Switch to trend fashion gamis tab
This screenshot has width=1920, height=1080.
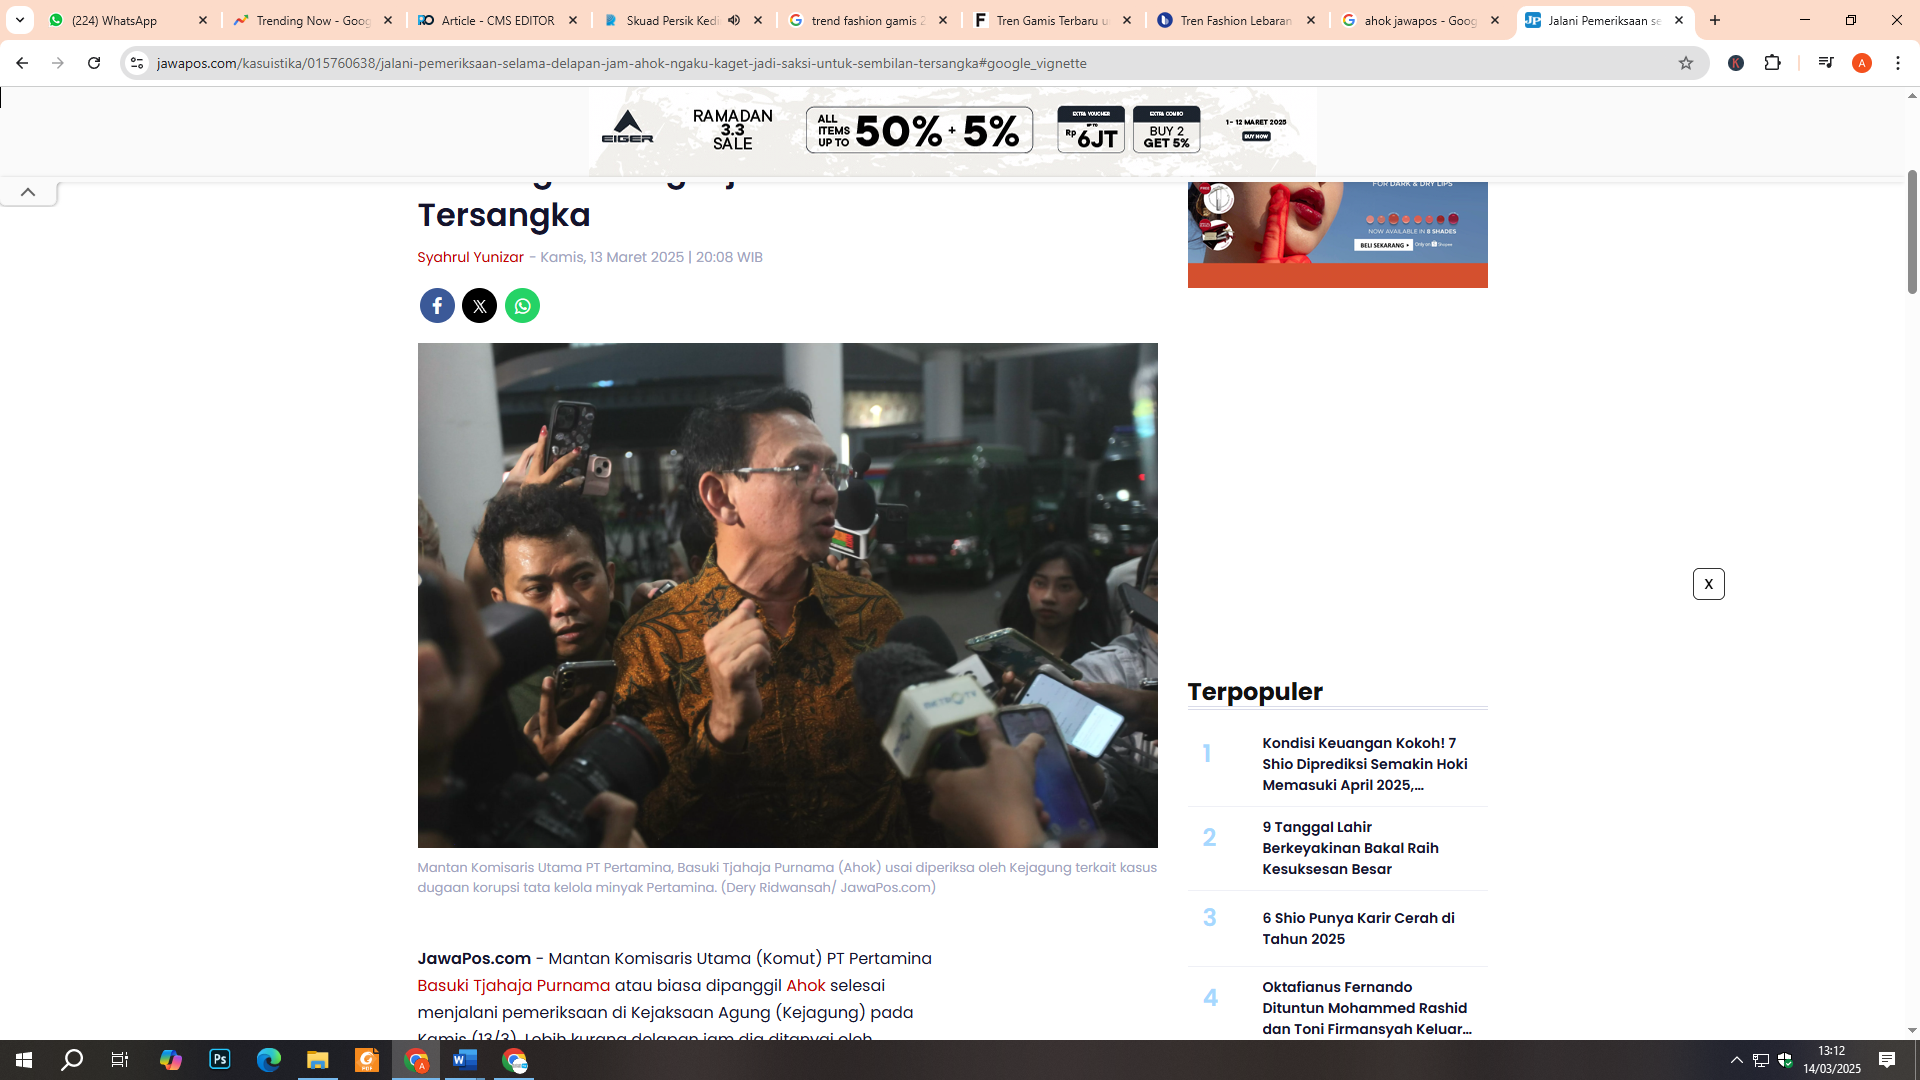coord(866,20)
